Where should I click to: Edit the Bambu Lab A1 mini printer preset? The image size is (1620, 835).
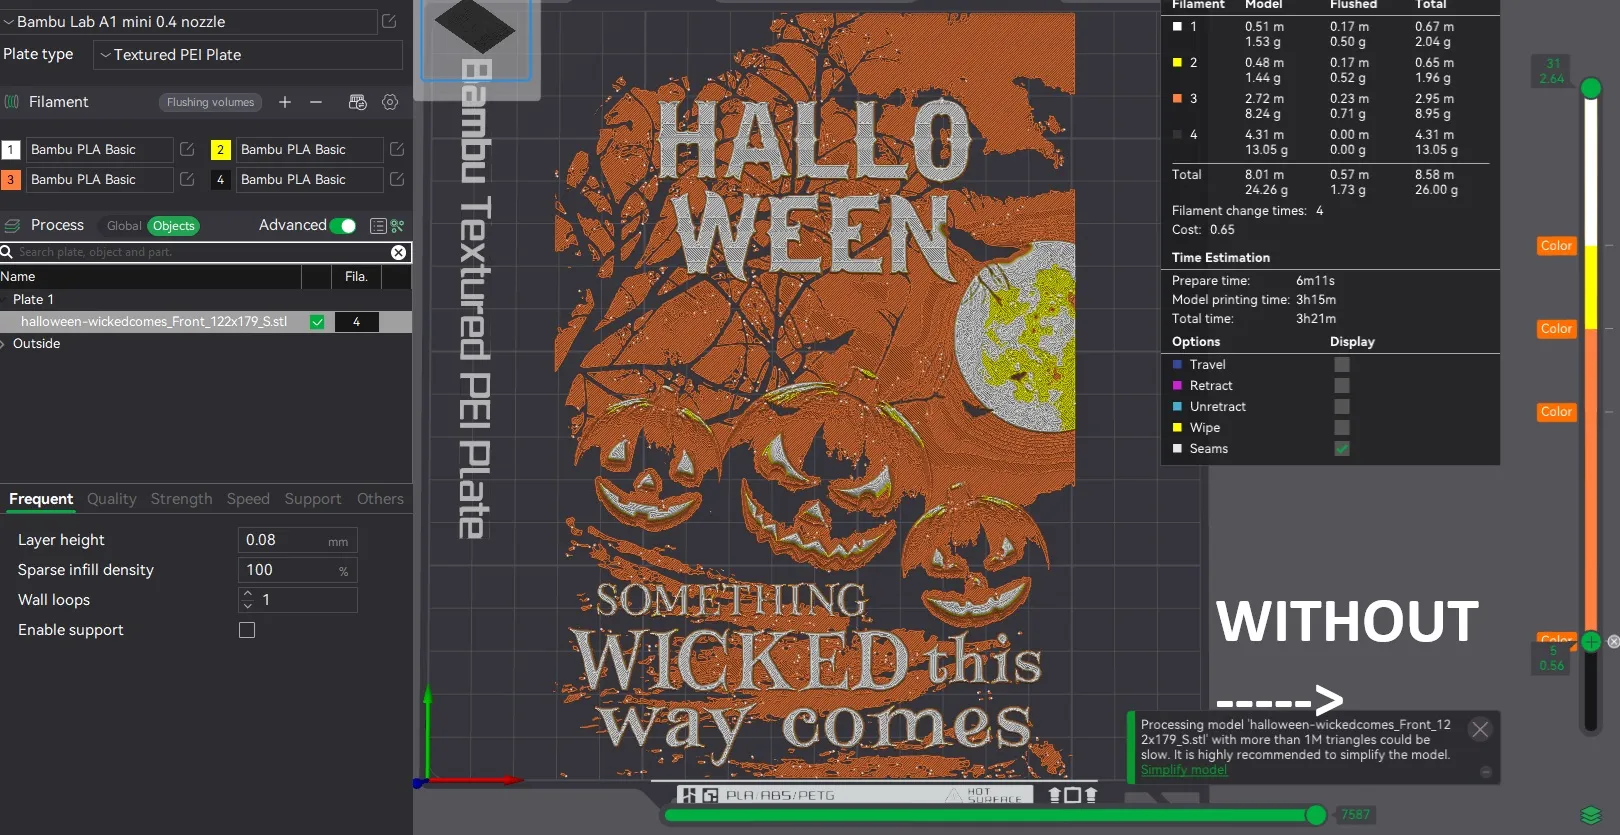coord(389,21)
